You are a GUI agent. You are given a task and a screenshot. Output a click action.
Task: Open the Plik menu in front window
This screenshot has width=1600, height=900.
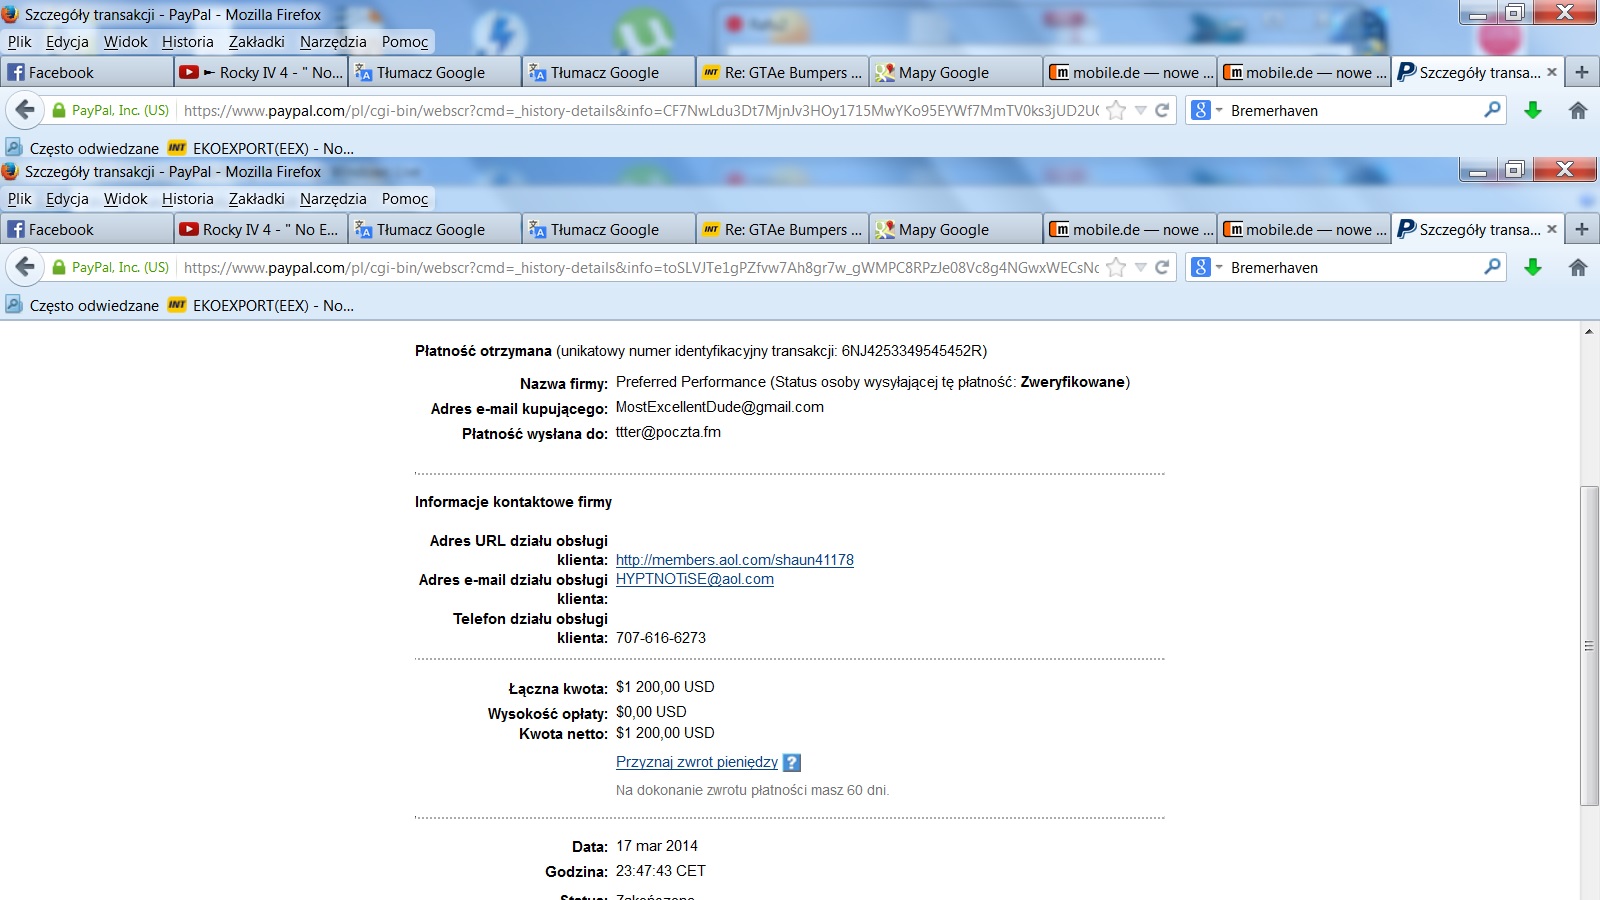[20, 198]
